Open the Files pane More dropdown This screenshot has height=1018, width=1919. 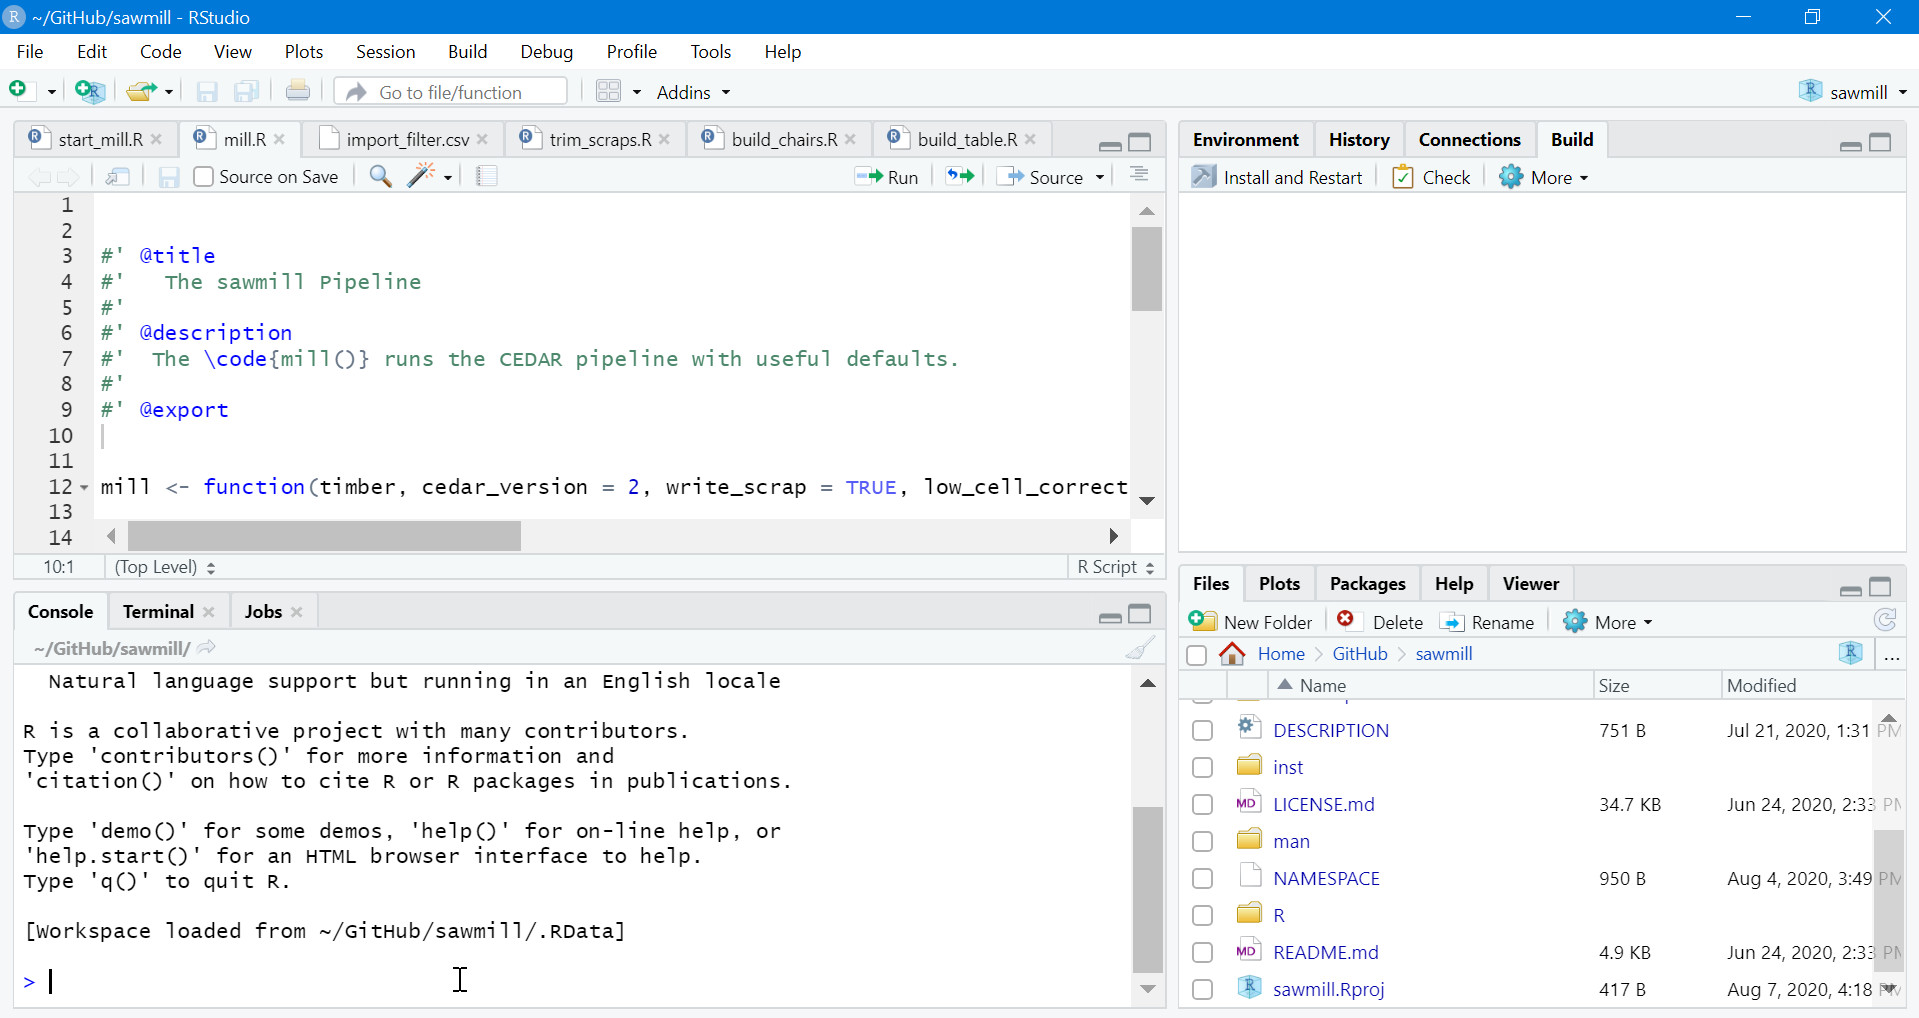(x=1609, y=622)
